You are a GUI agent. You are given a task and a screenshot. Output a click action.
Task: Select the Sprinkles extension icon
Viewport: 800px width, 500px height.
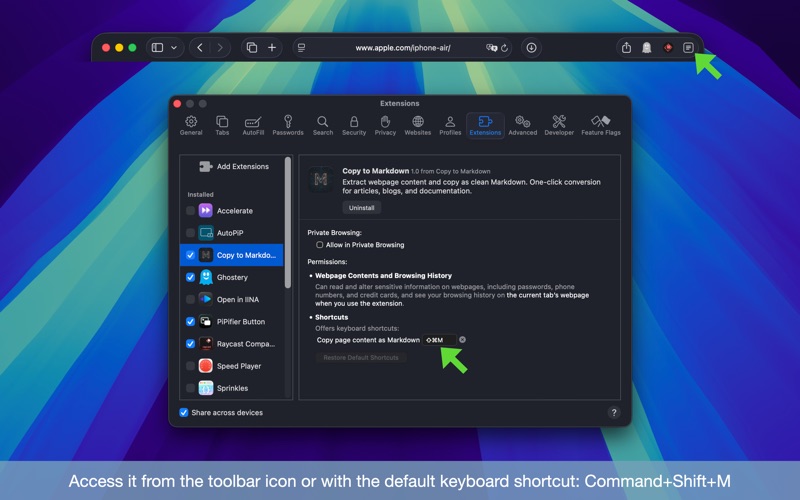(206, 388)
